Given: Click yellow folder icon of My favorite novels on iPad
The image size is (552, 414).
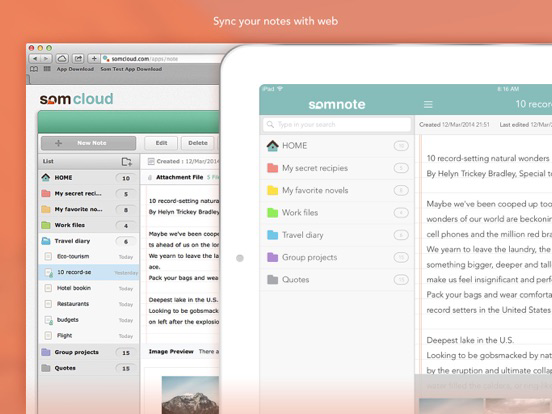Looking at the screenshot, I should click(272, 190).
